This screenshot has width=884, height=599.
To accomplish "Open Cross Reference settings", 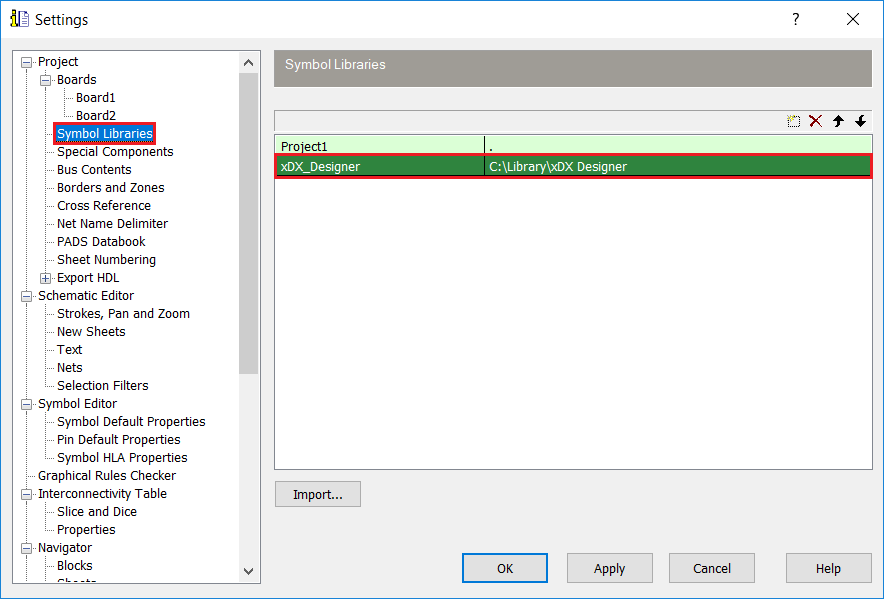I will click(104, 206).
